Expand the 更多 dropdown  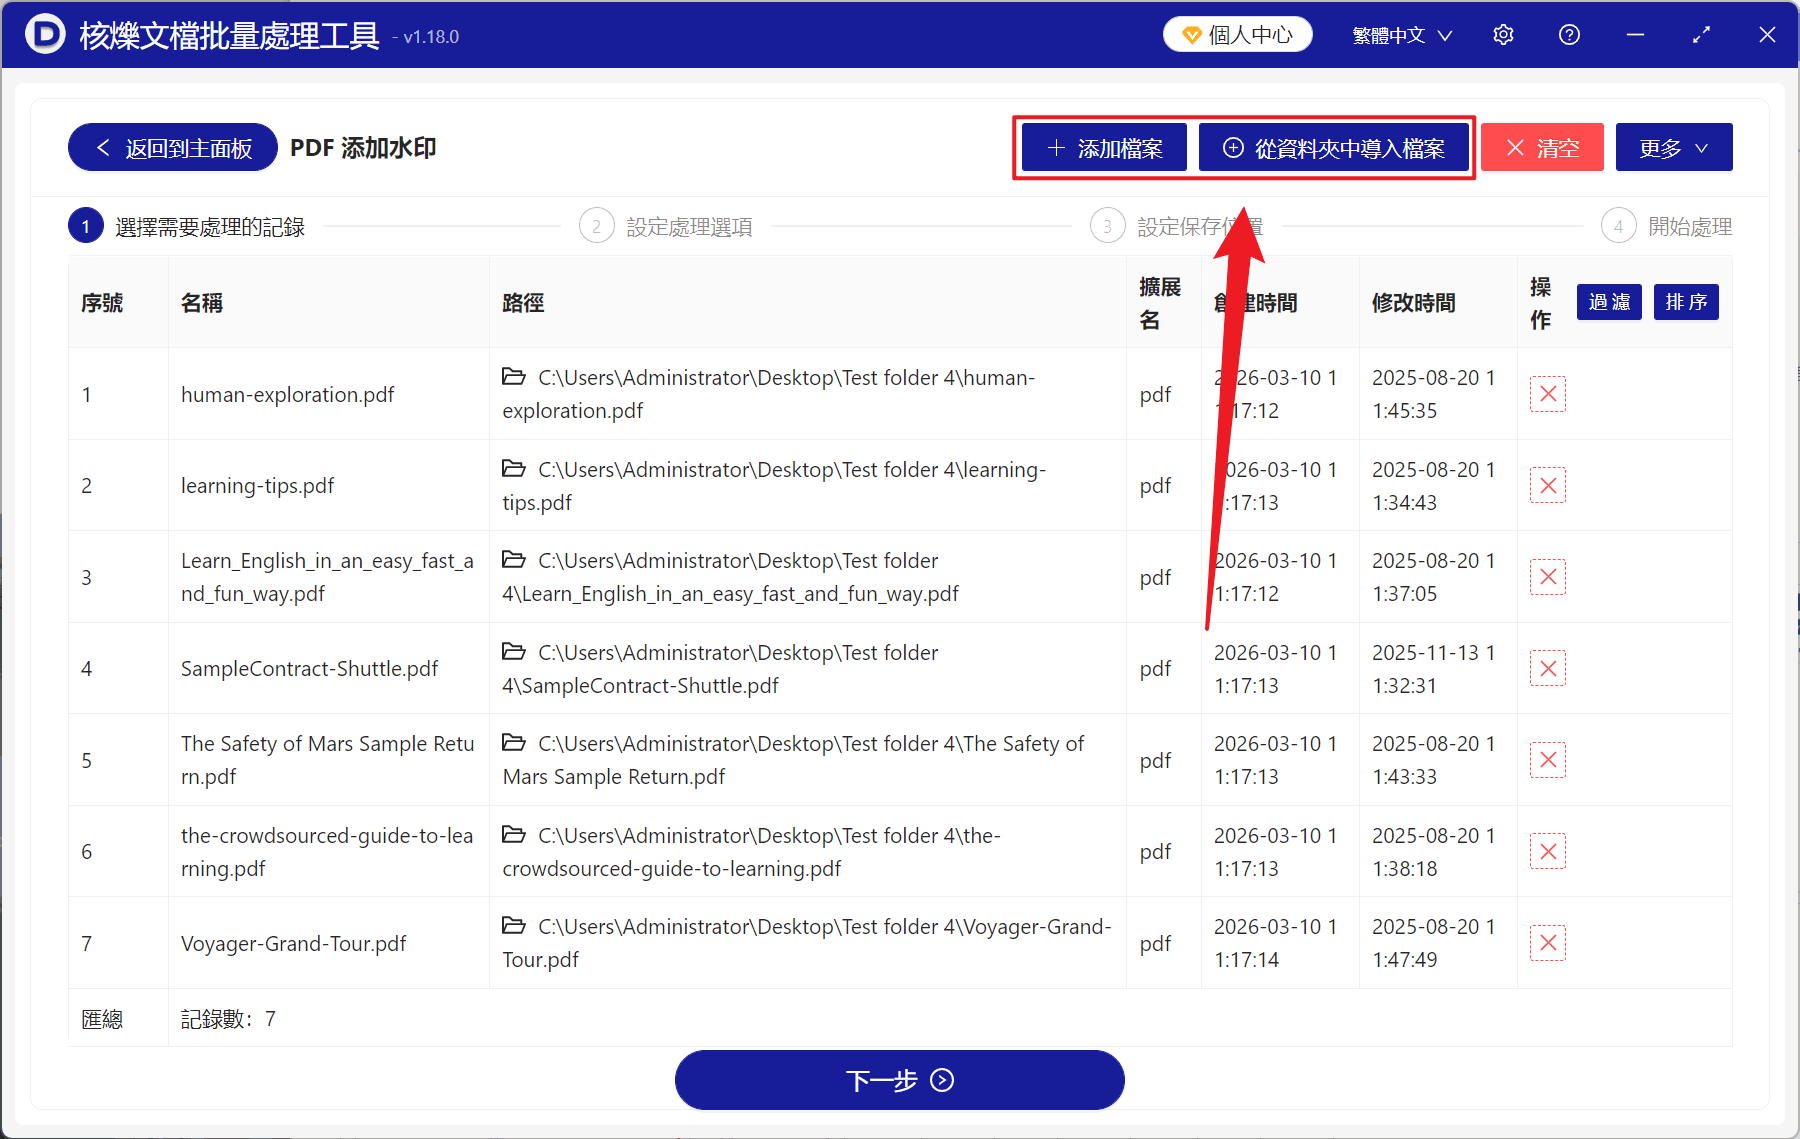pos(1673,147)
